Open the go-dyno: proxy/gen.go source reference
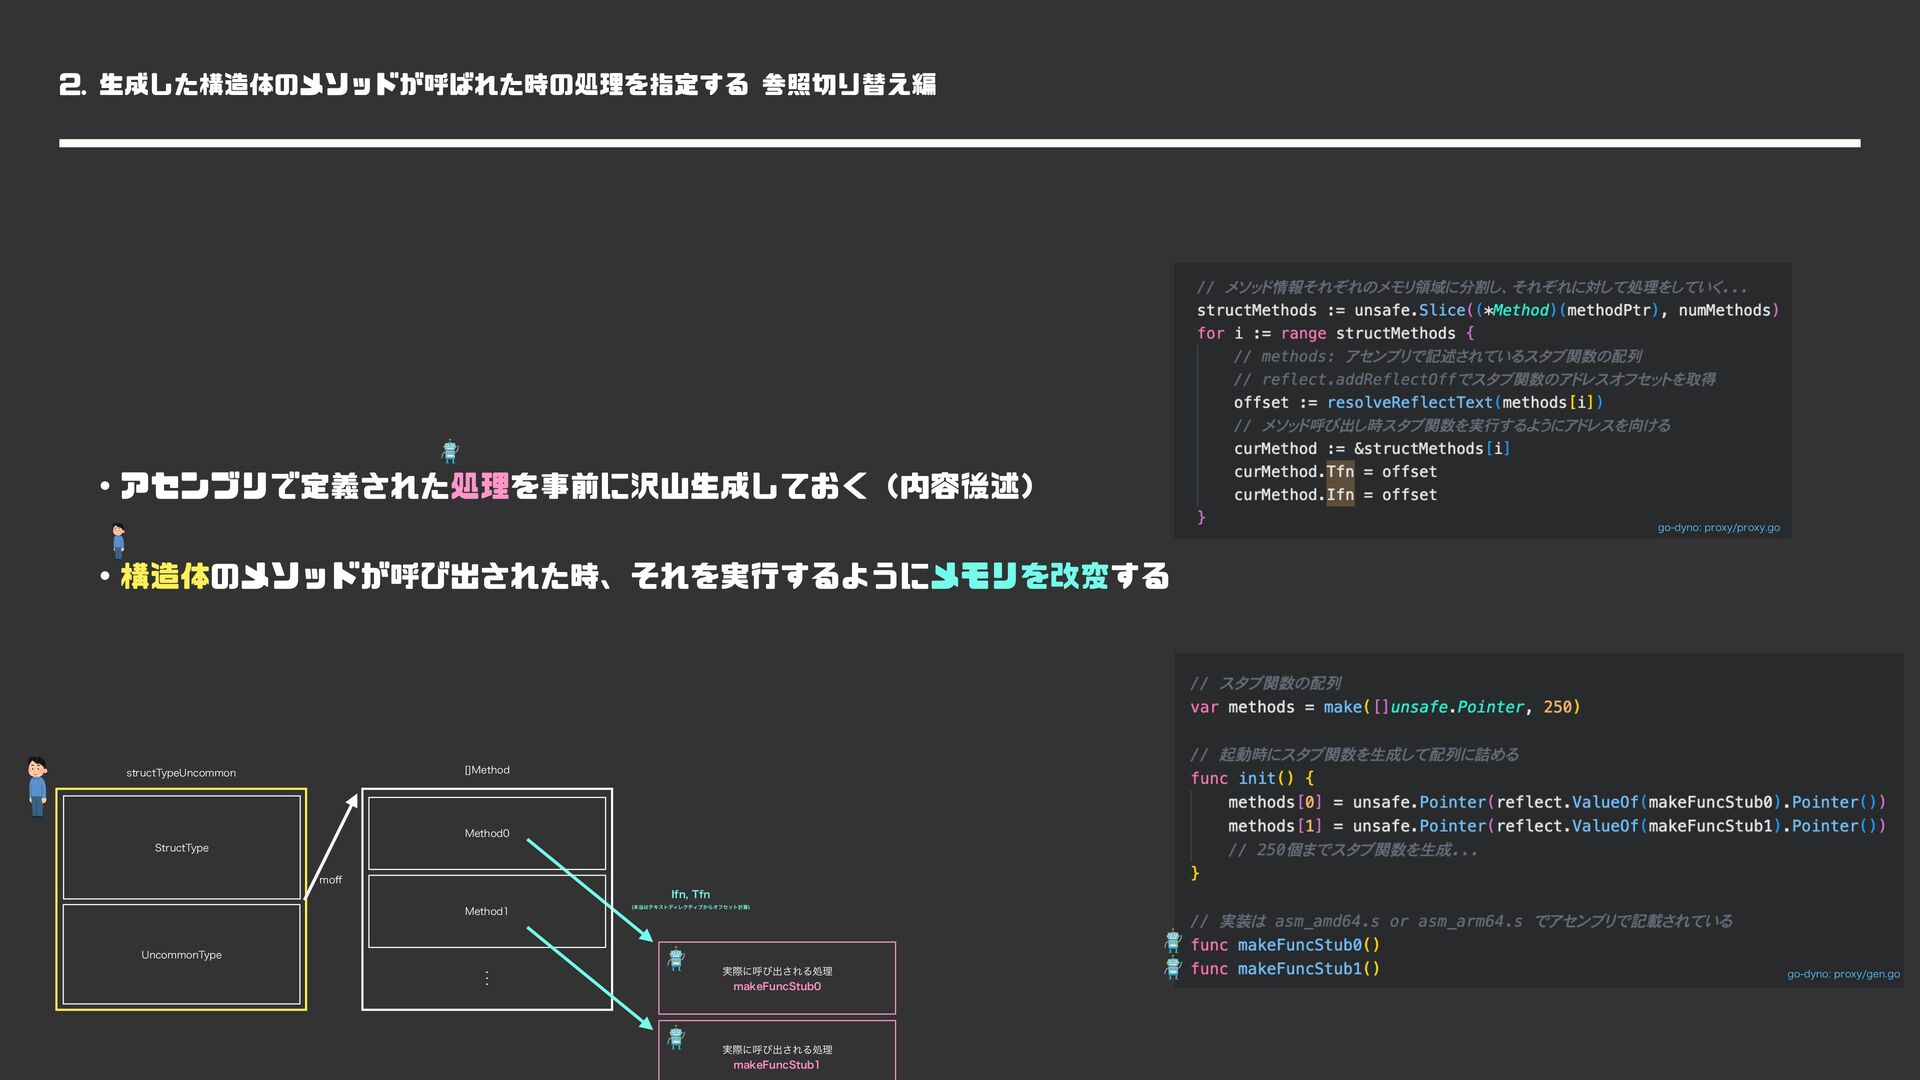Viewport: 1920px width, 1080px height. point(1842,974)
